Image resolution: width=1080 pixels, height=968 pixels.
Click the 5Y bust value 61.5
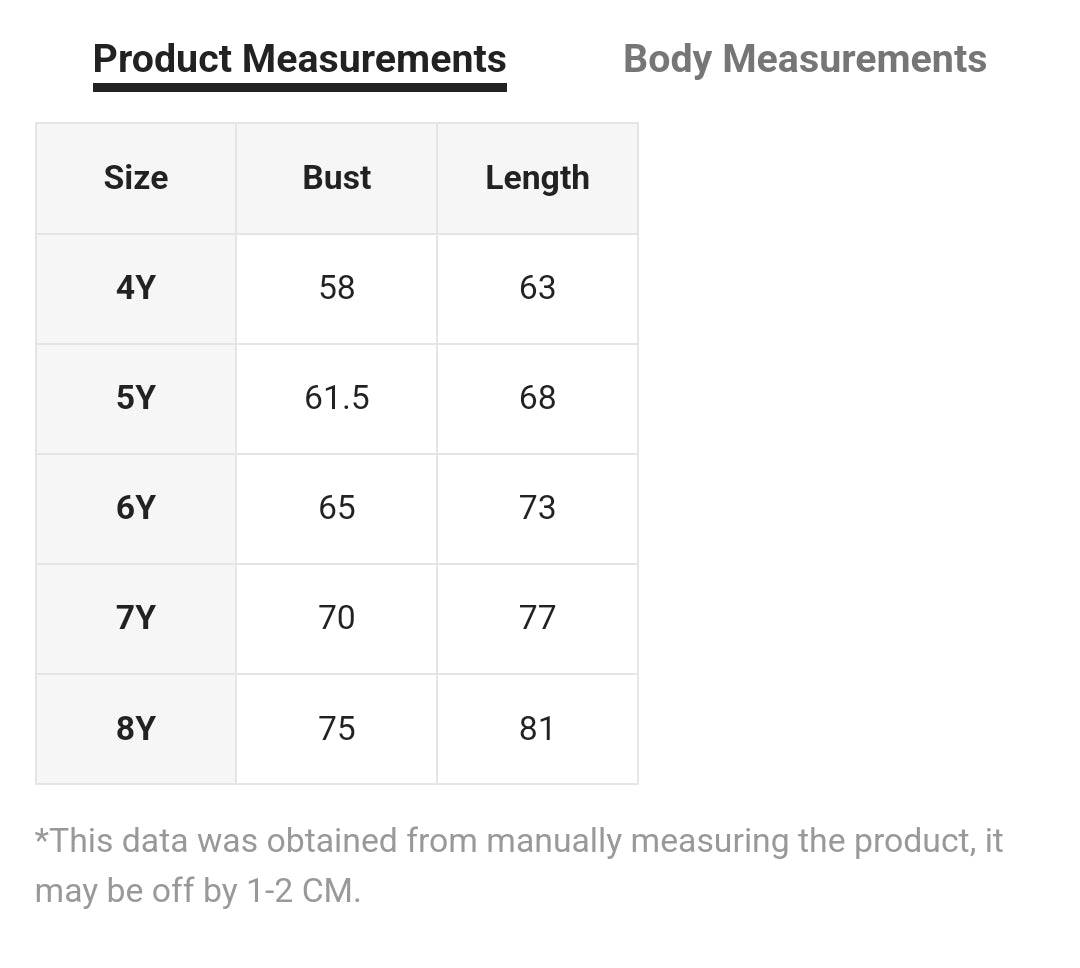pos(337,398)
